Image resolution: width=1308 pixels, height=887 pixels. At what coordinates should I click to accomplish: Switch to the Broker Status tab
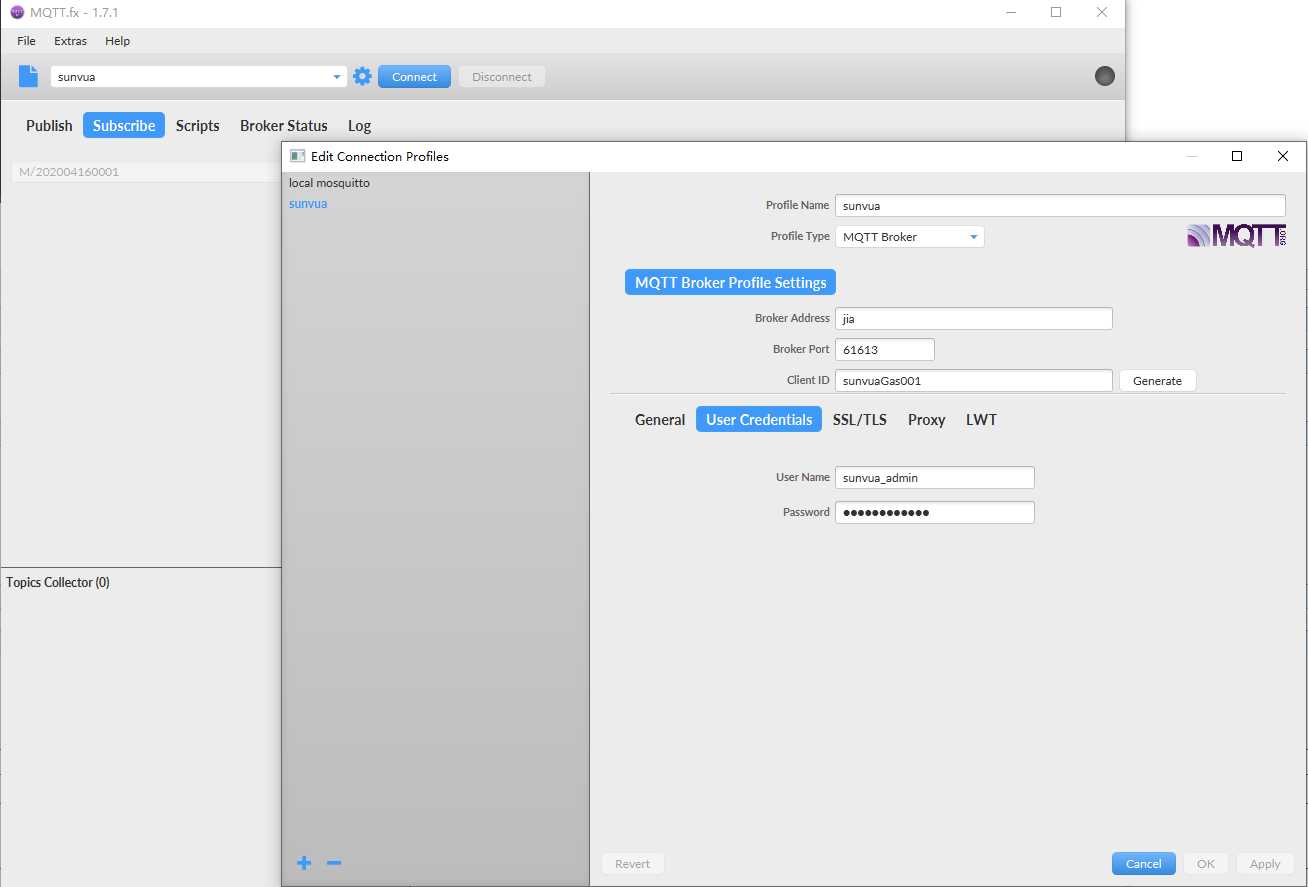pyautogui.click(x=284, y=125)
